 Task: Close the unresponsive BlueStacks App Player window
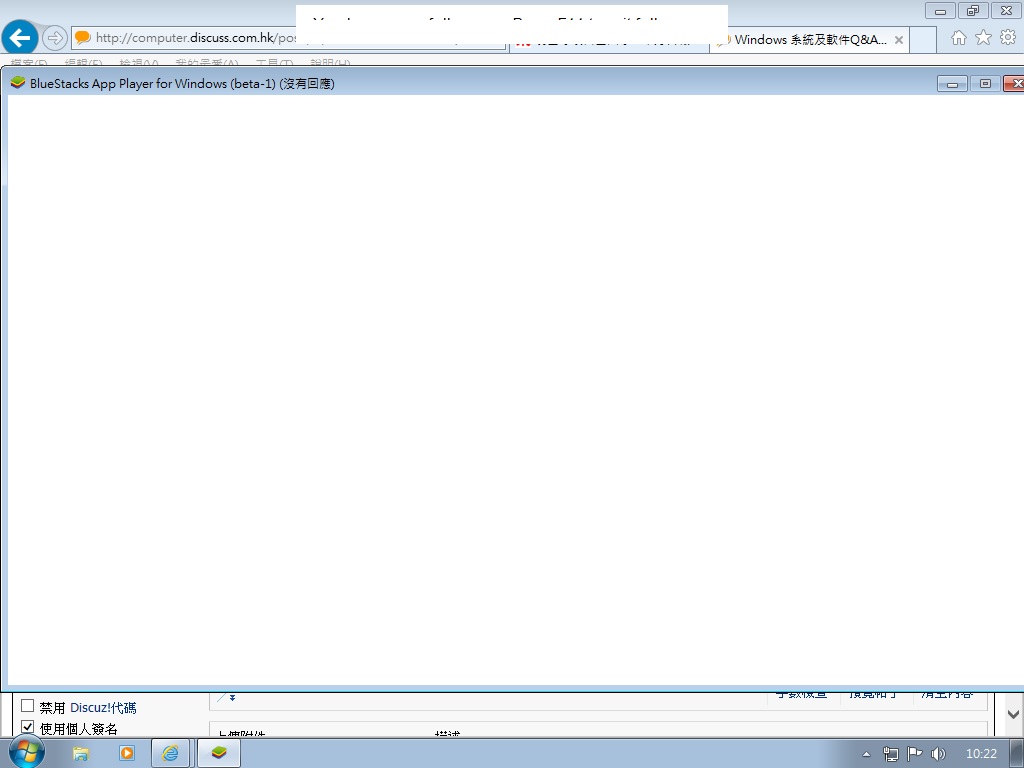pyautogui.click(x=1014, y=84)
